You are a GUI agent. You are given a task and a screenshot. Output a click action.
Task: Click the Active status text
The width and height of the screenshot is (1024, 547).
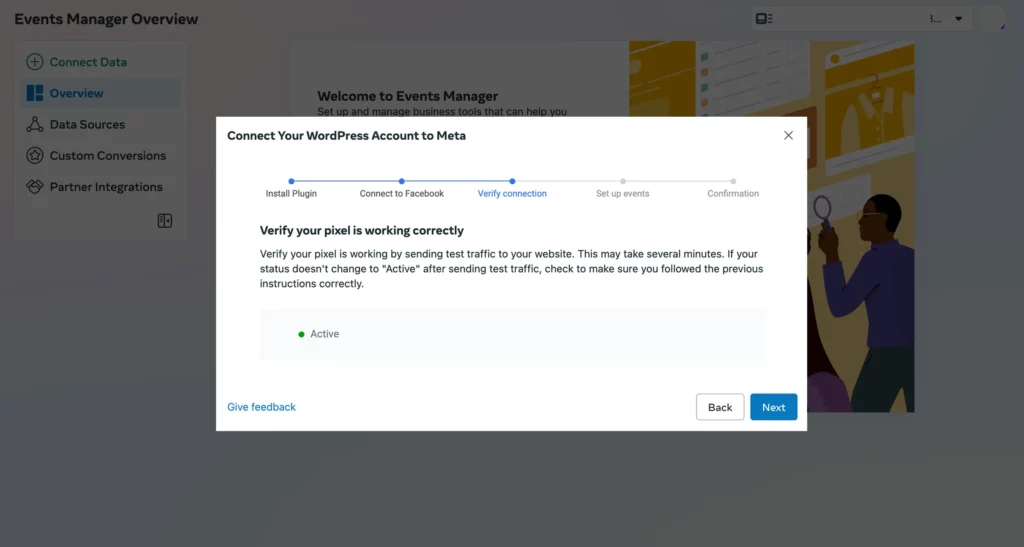[x=325, y=334]
